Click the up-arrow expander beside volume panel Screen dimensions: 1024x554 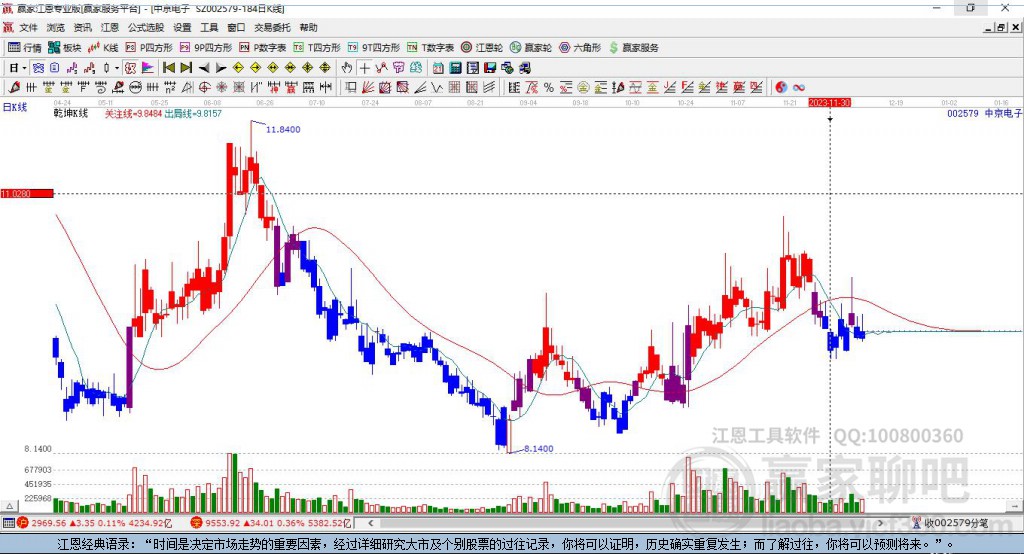point(9,506)
